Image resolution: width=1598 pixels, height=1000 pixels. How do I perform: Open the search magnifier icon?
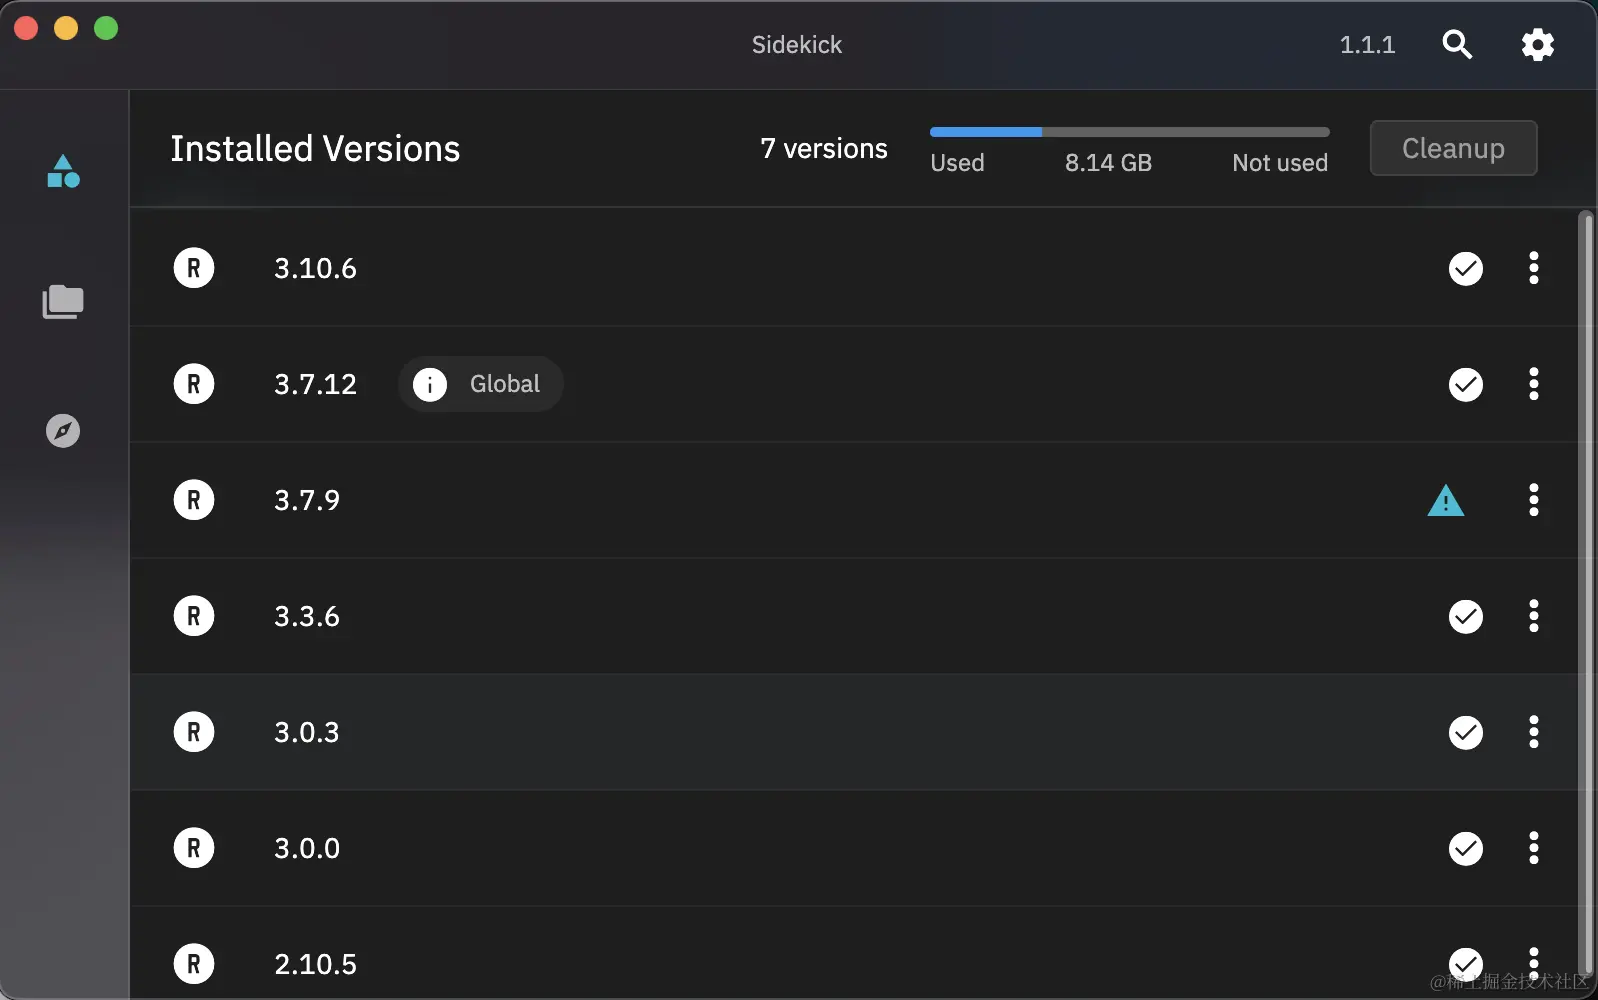(1457, 45)
